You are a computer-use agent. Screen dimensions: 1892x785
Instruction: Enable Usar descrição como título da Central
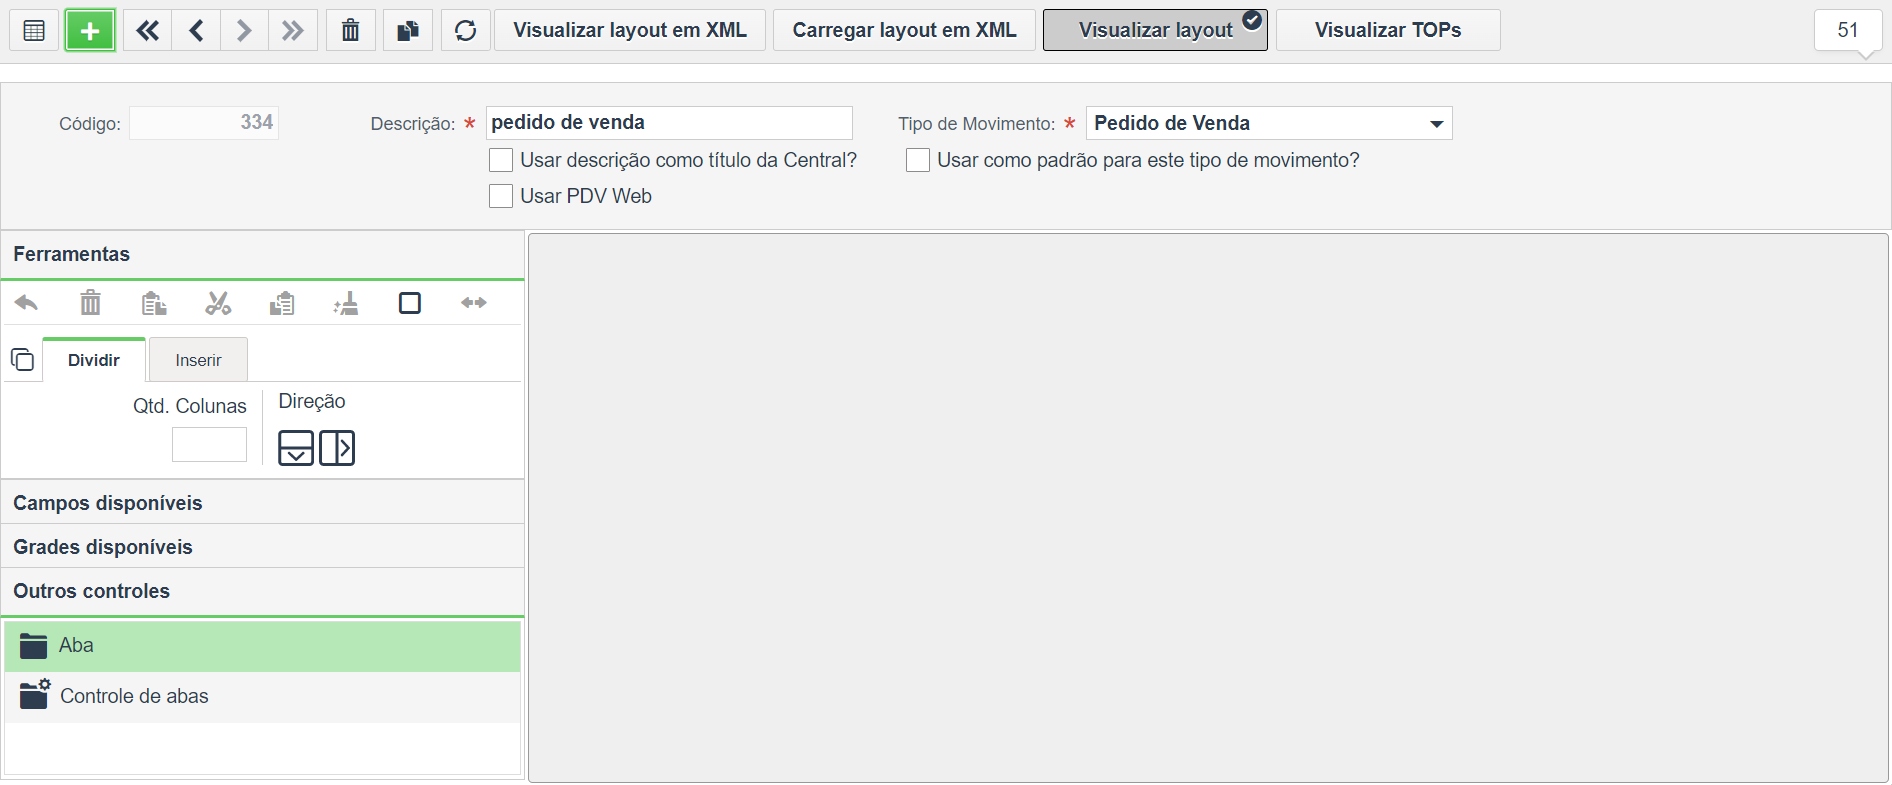501,160
